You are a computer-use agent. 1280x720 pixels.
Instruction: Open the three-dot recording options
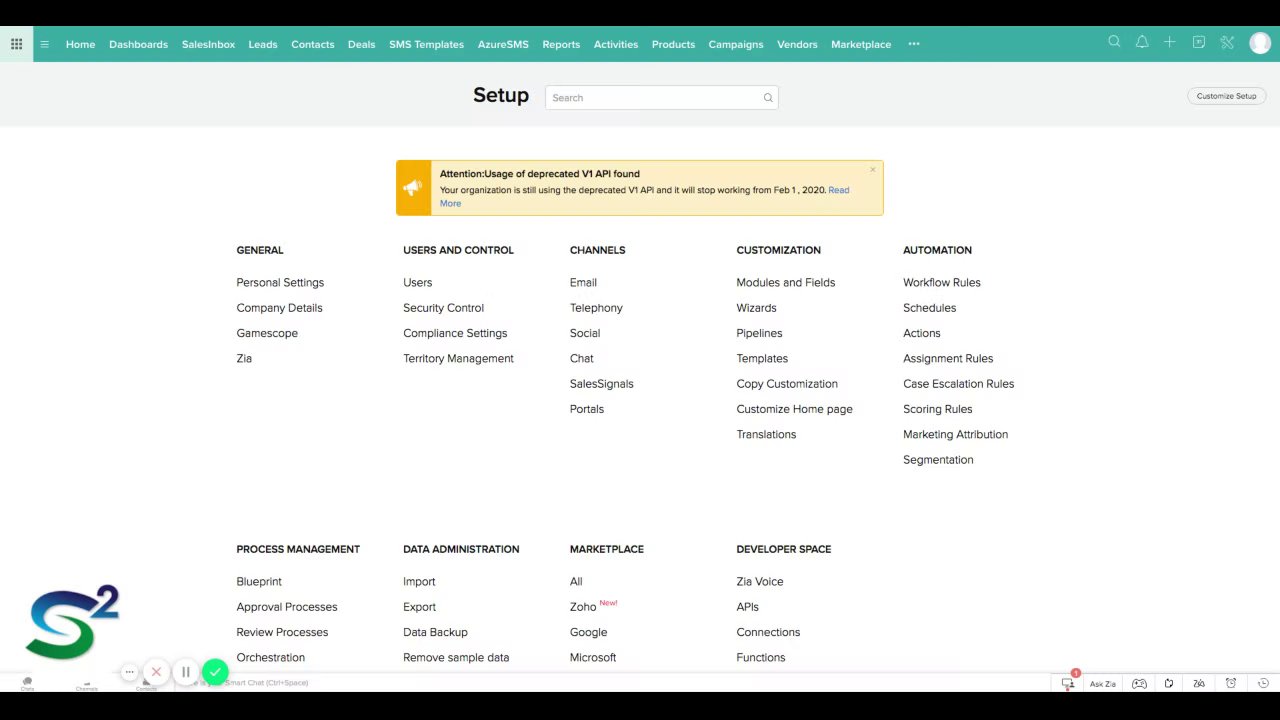pyautogui.click(x=129, y=672)
